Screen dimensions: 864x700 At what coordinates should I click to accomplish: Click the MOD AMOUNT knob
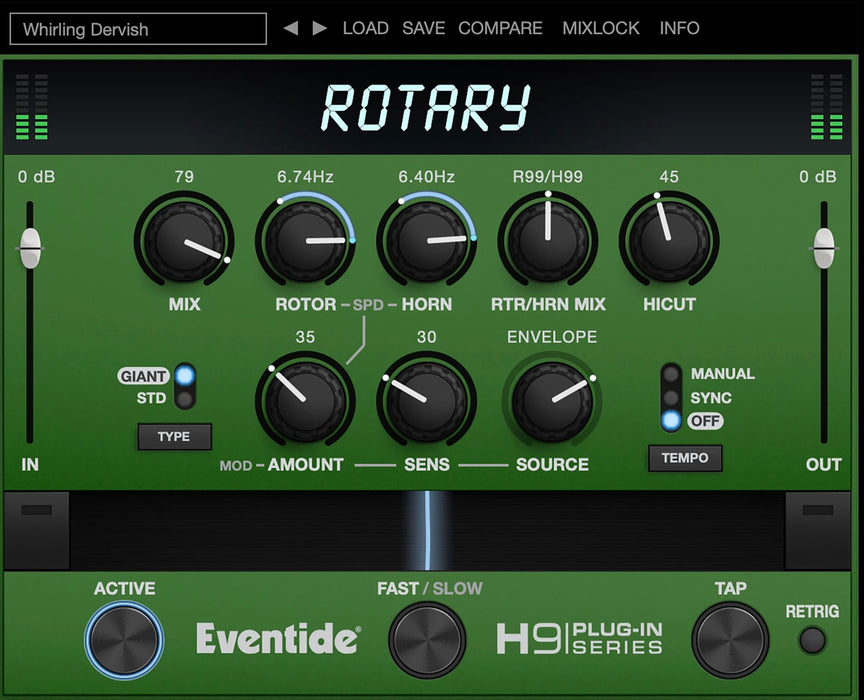pyautogui.click(x=305, y=401)
